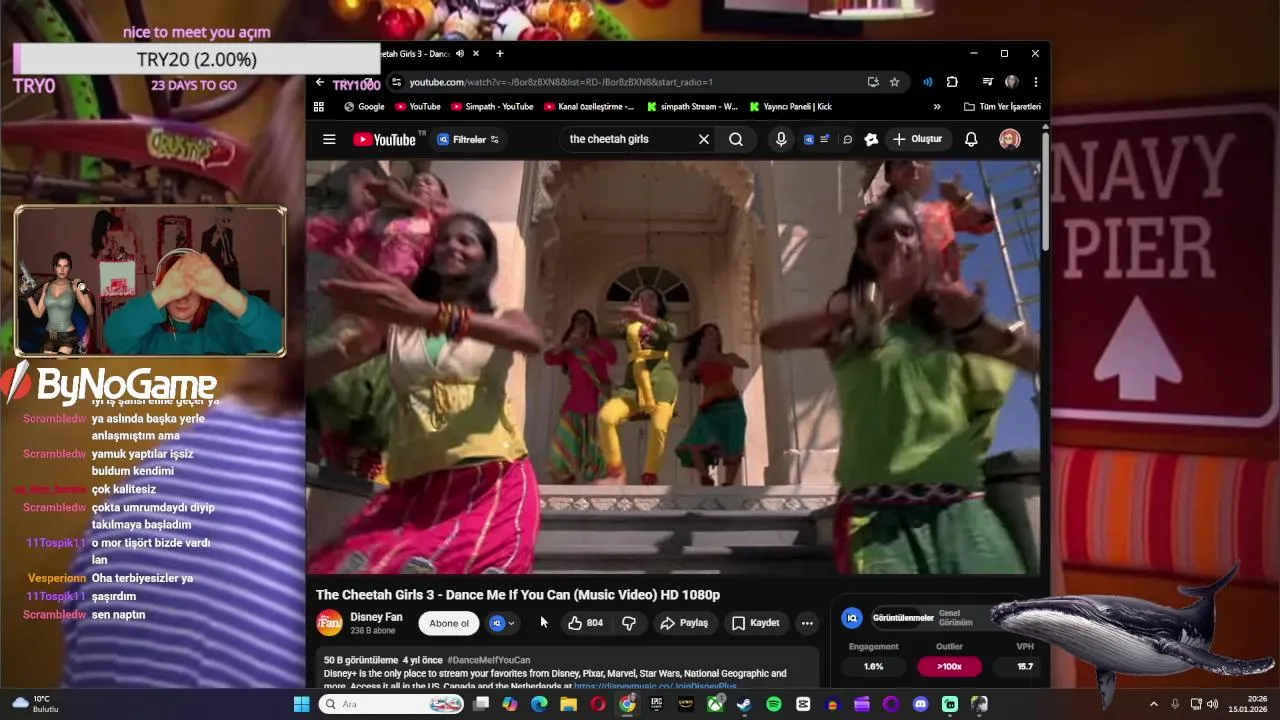
Task: Open the chat bubble extension icon
Action: pos(847,139)
